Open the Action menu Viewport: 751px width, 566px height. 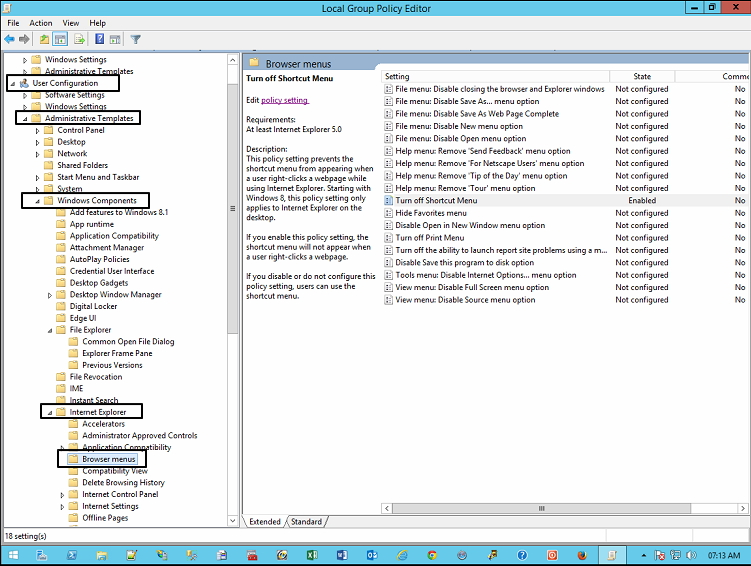click(x=41, y=23)
